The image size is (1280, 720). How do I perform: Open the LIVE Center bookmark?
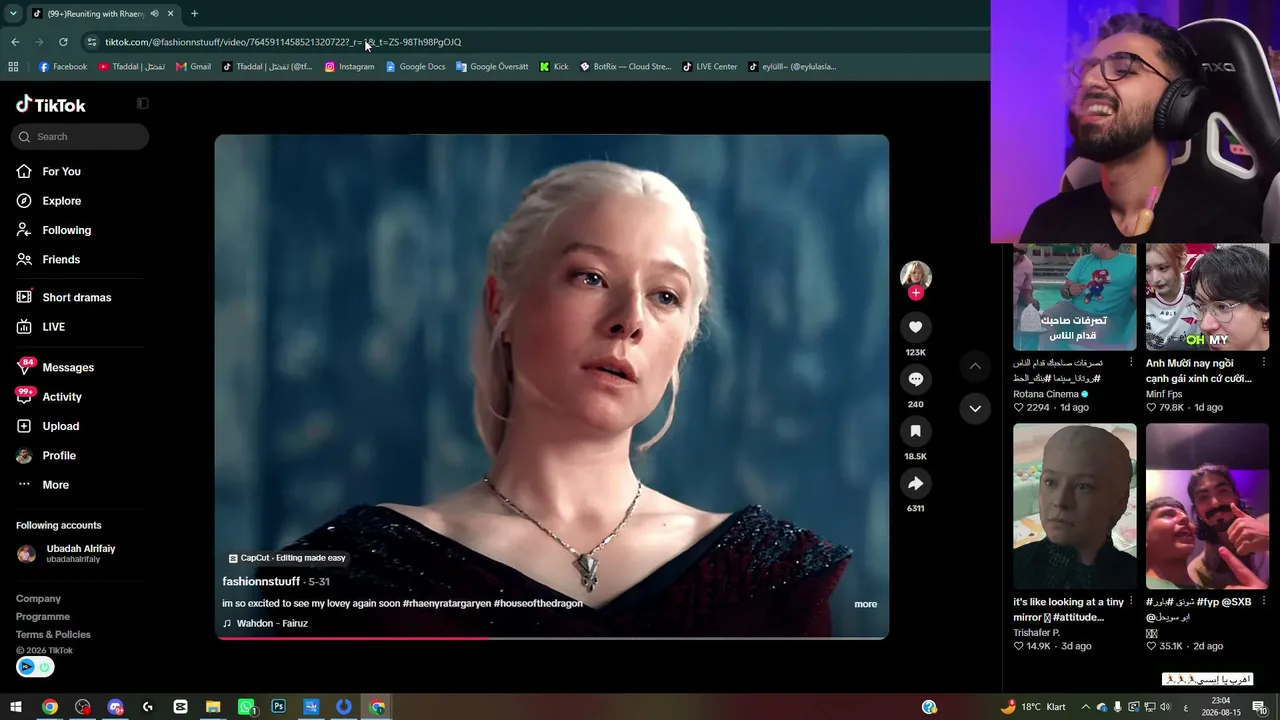710,67
